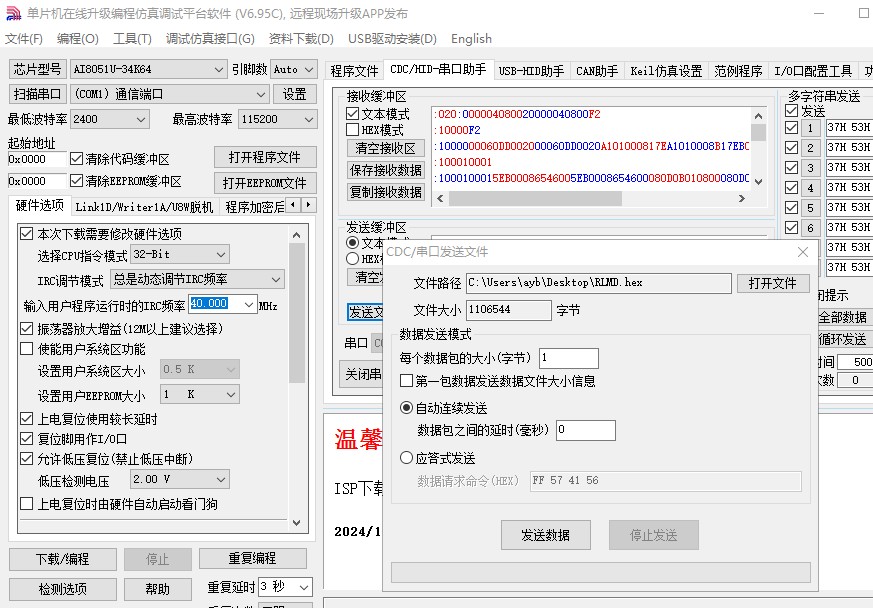873x608 pixels.
Task: Click hardware options list scroll-up arrow
Action: [x=297, y=235]
